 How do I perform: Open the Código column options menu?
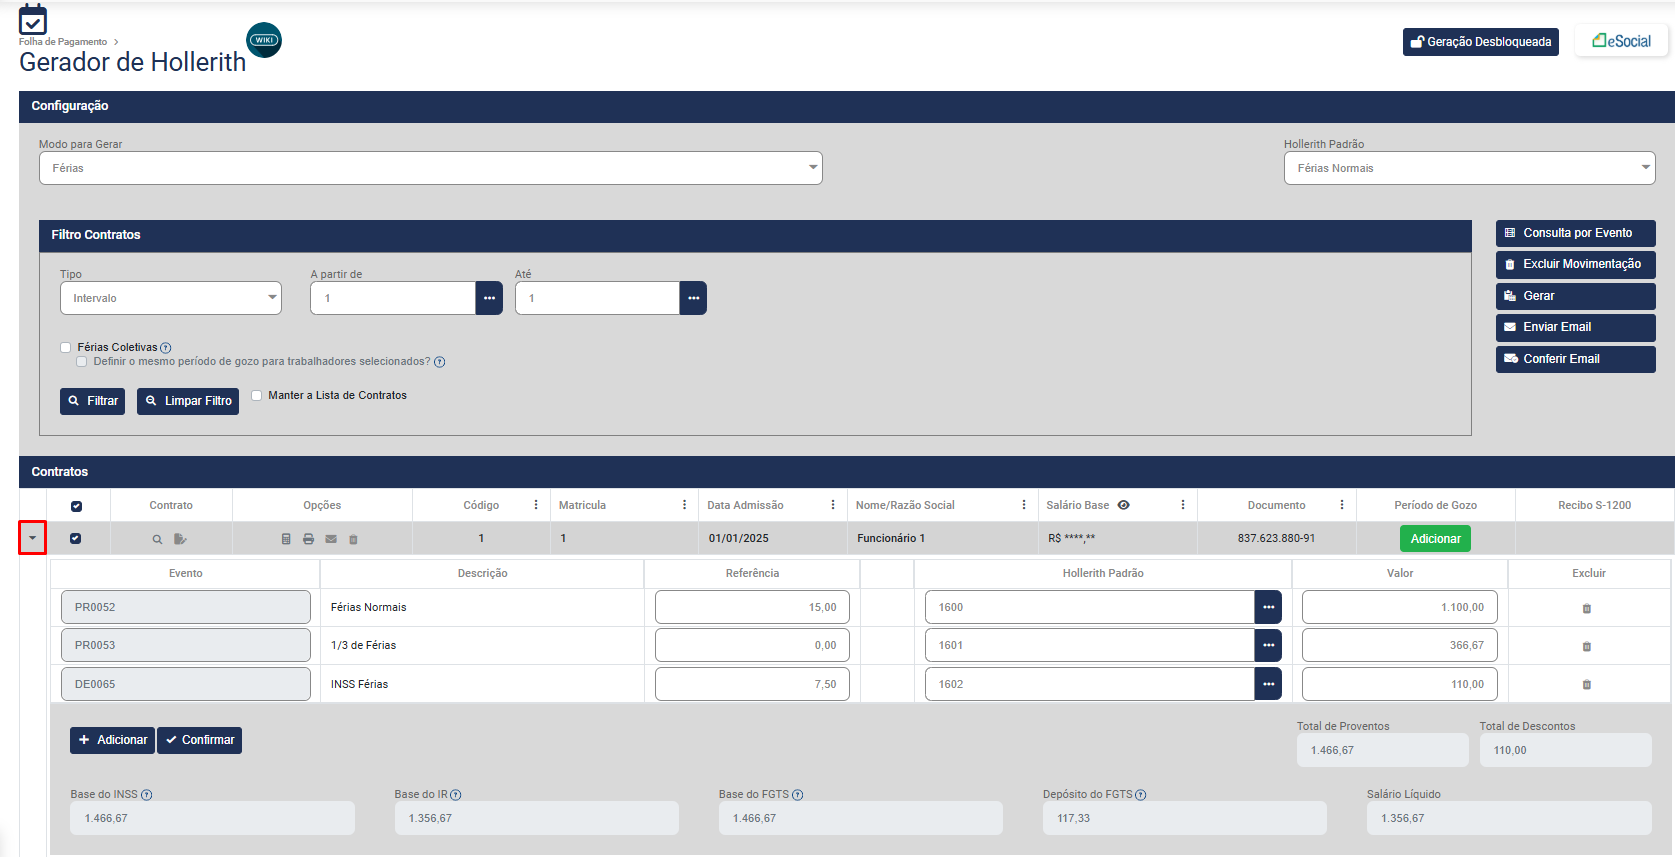click(536, 505)
